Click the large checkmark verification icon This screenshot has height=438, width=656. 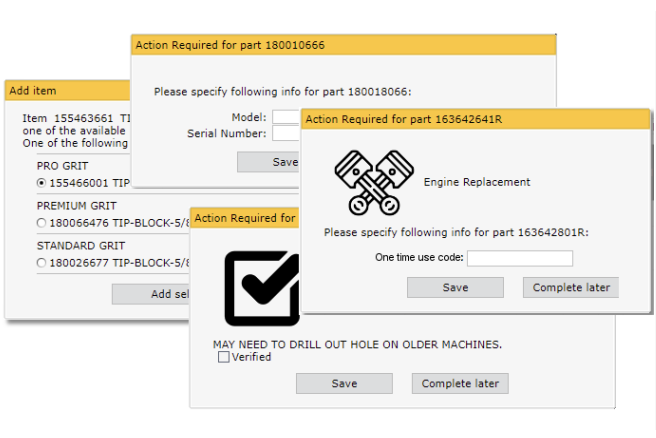pyautogui.click(x=261, y=288)
